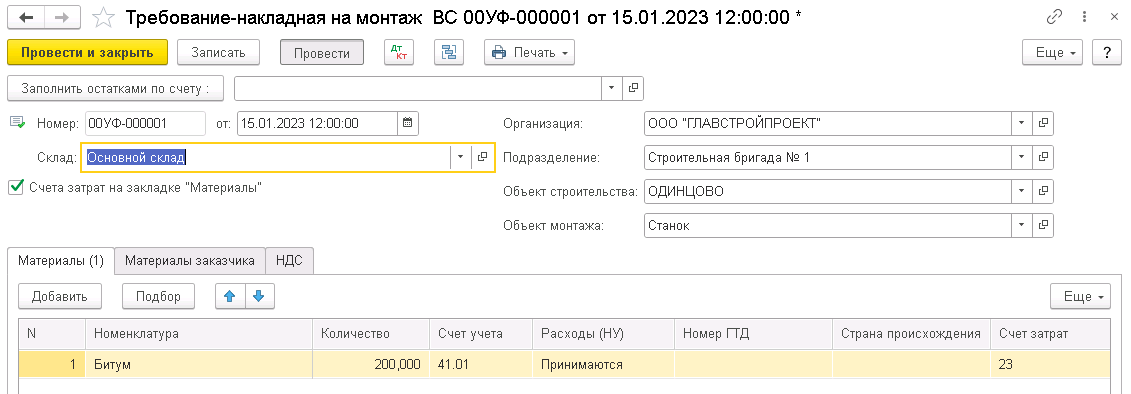Click the Склад field Основной склад

click(265, 157)
